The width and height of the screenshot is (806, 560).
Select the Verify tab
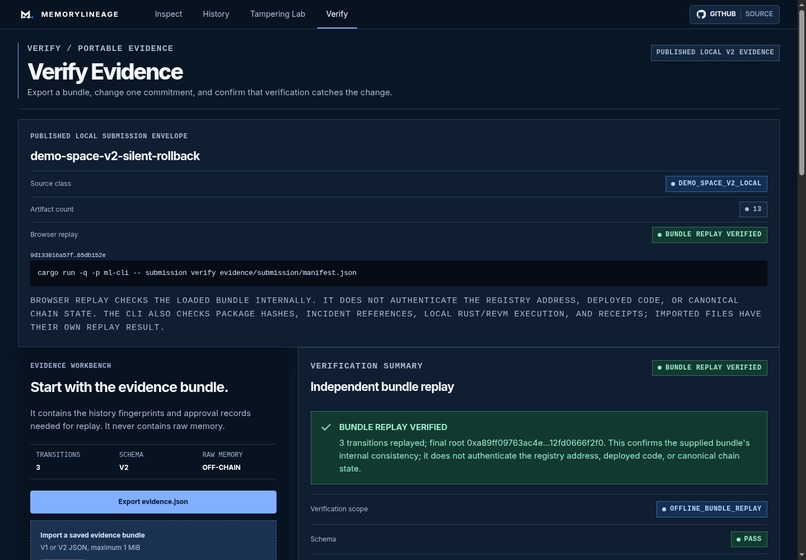tap(337, 14)
